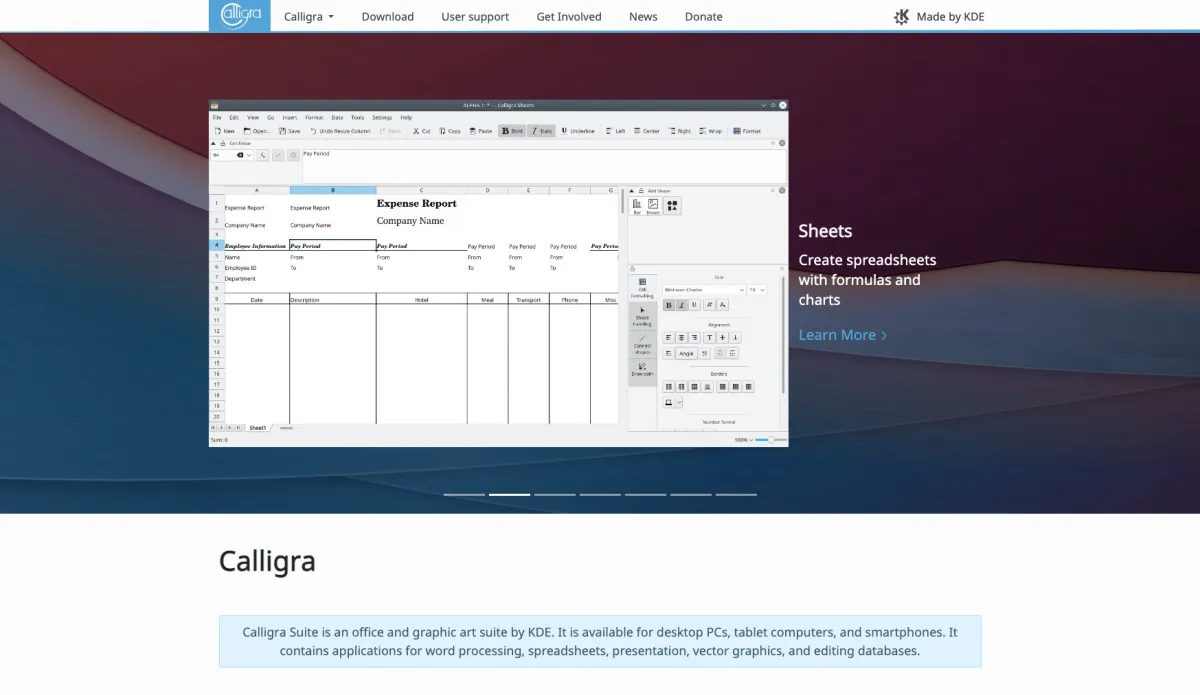Click the zoom slider in Sheets status bar

pos(771,440)
